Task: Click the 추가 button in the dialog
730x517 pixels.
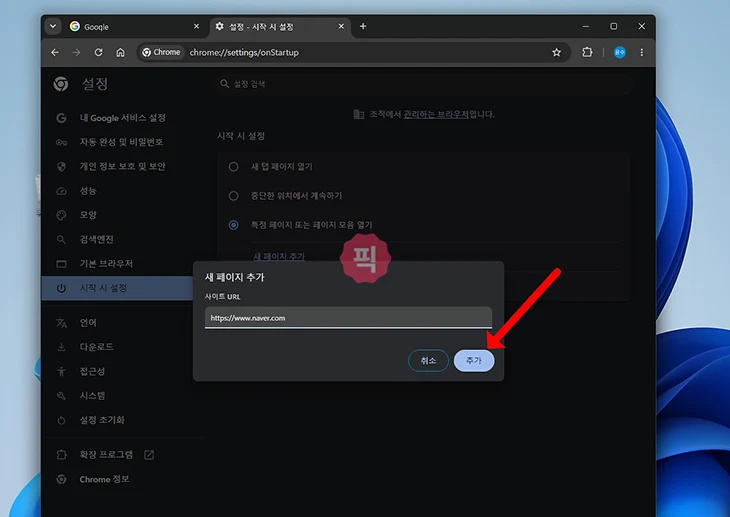Action: tap(473, 361)
